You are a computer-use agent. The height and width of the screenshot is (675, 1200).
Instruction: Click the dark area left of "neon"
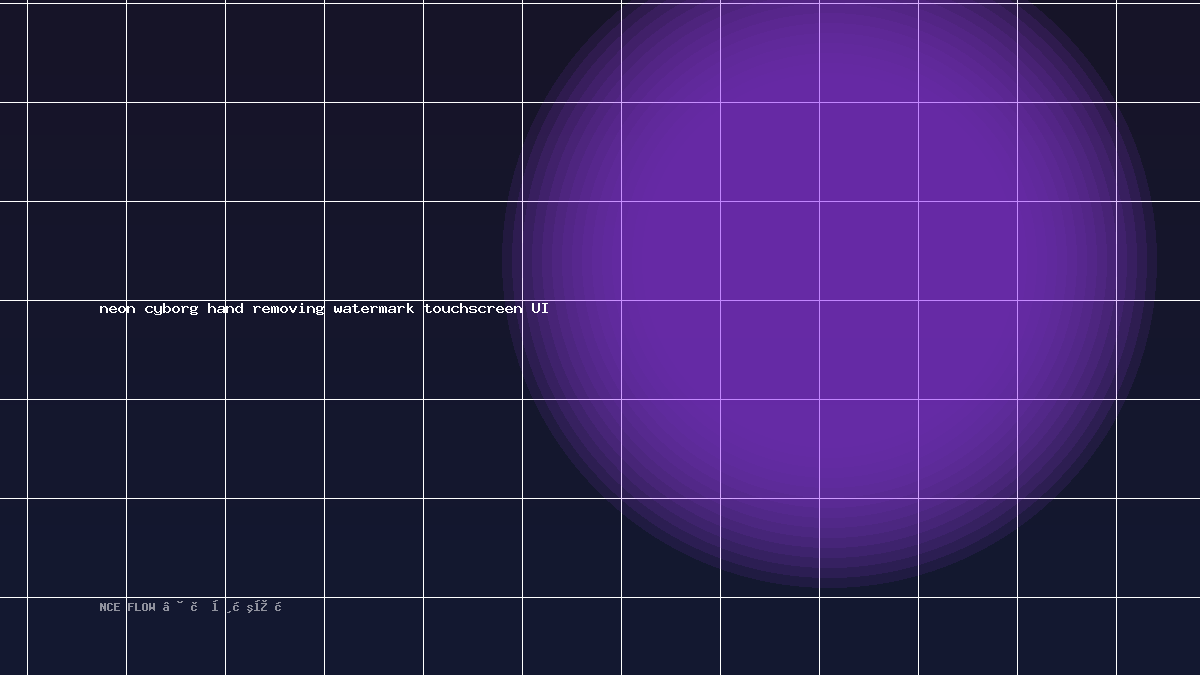62,309
